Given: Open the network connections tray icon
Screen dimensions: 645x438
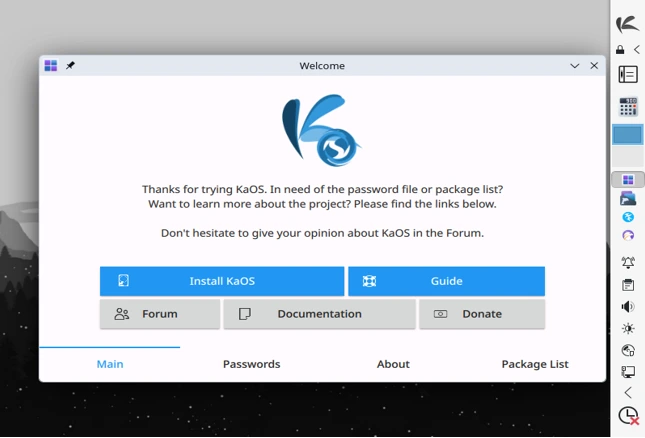Looking at the screenshot, I should 628,372.
